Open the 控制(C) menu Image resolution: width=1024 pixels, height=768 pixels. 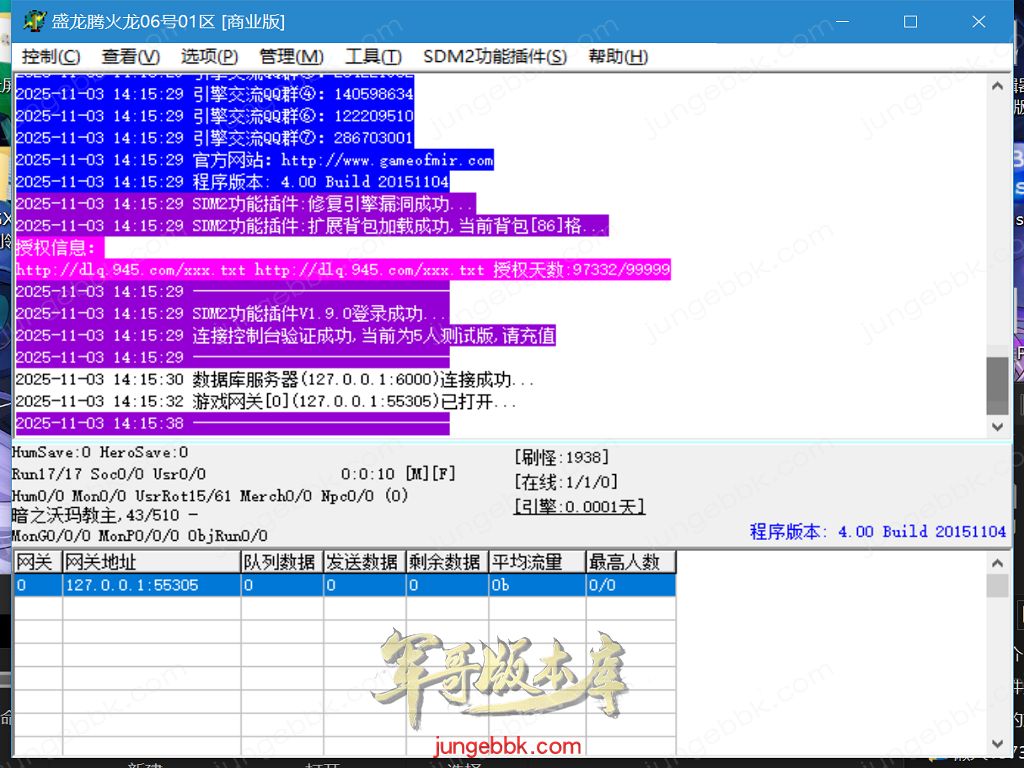51,57
